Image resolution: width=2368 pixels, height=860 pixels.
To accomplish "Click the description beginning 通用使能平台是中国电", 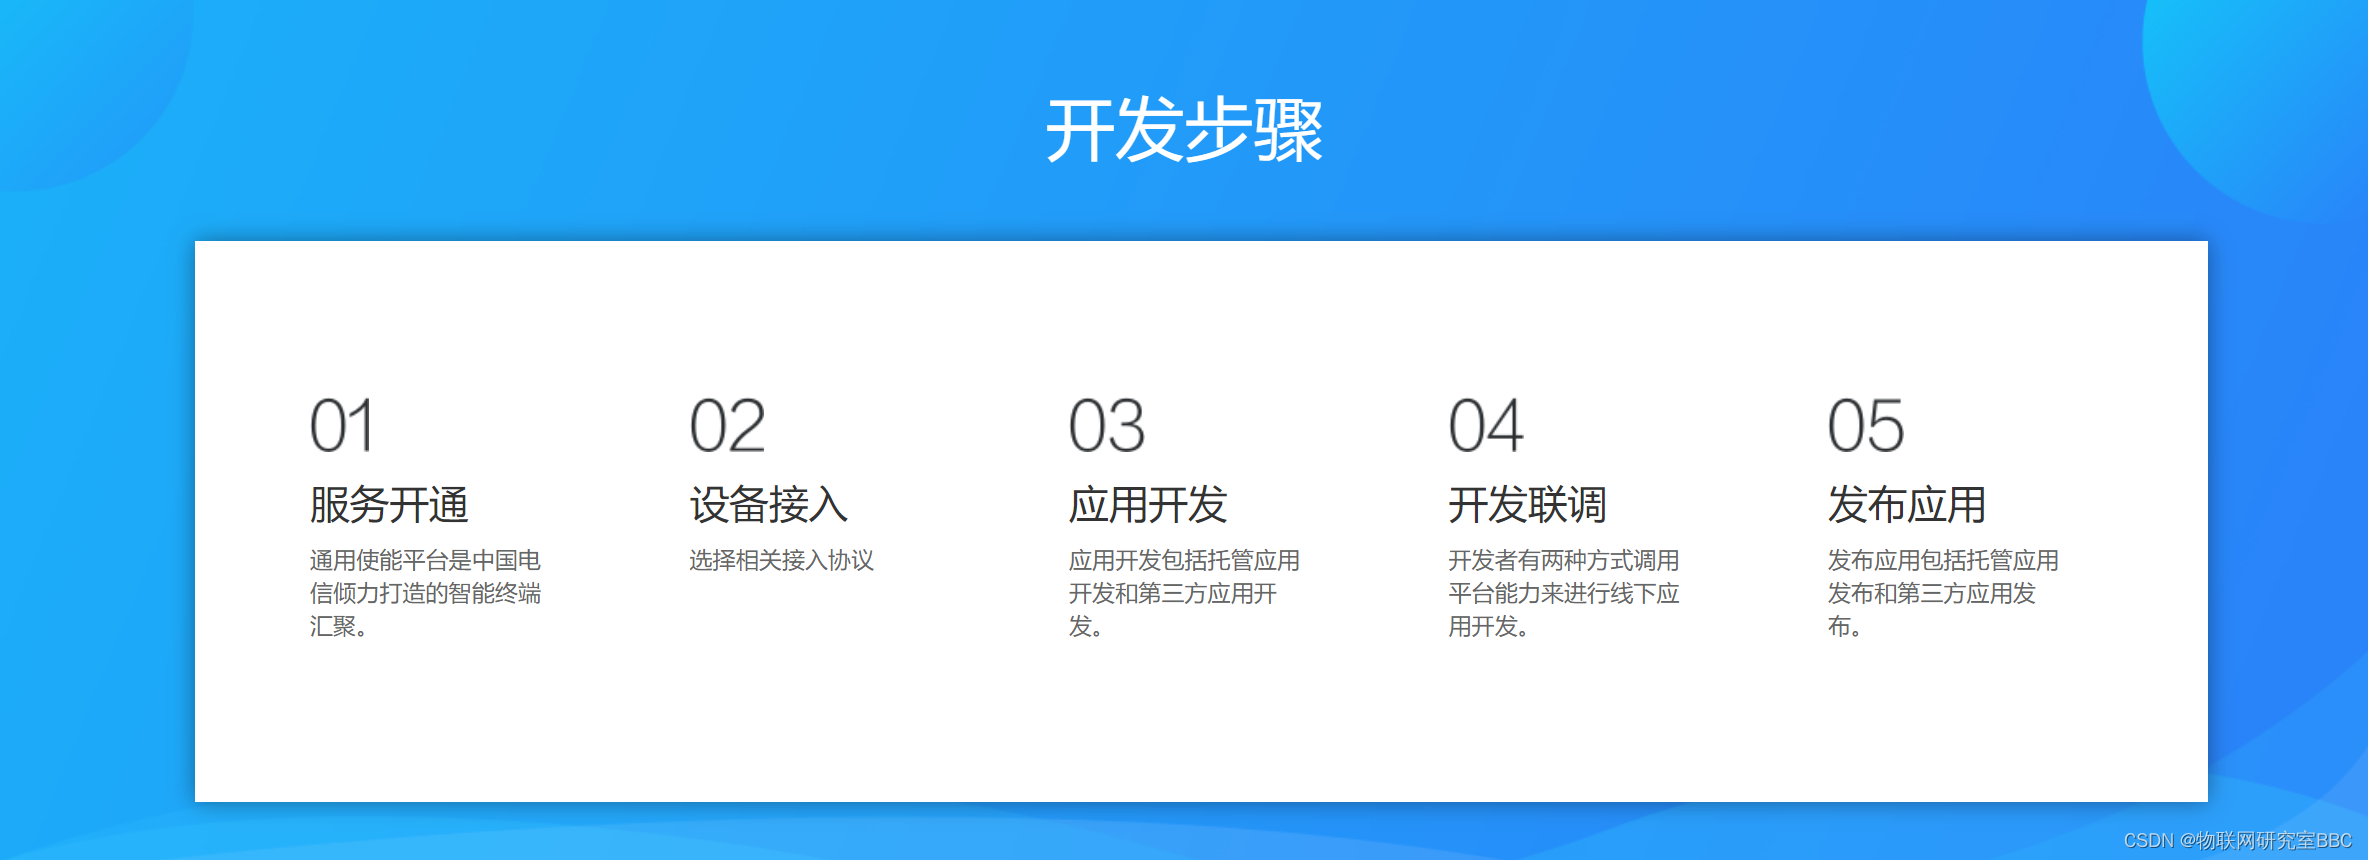I will tap(425, 593).
